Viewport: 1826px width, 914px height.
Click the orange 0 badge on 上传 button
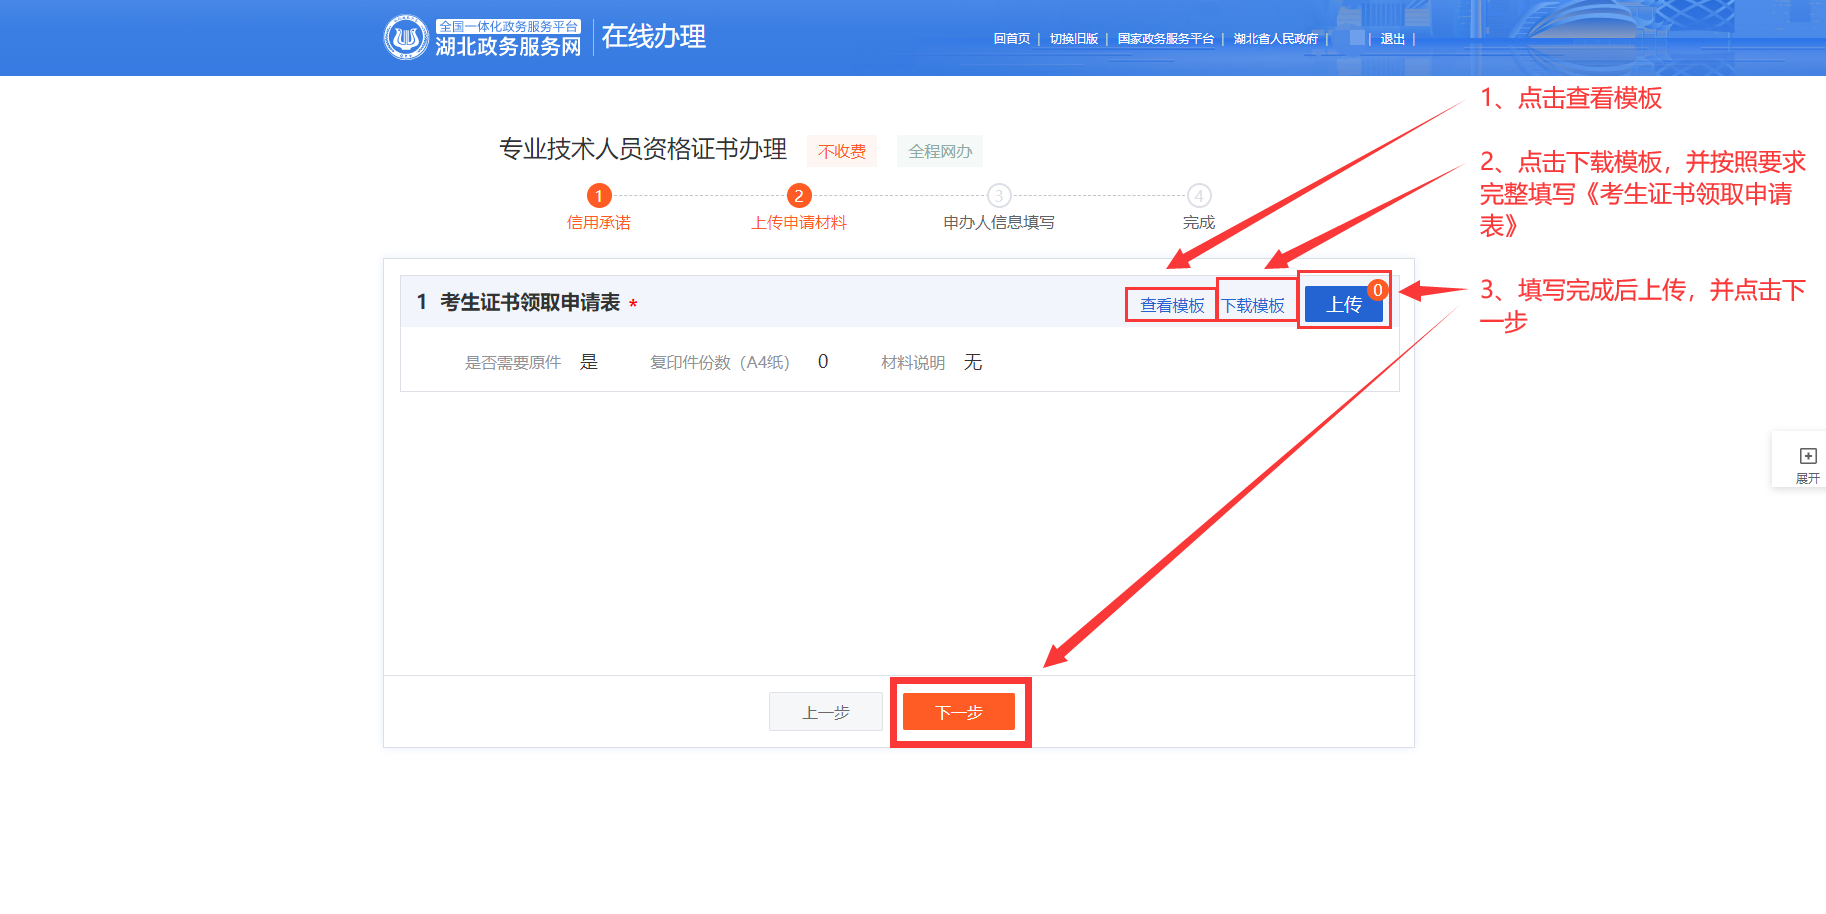coord(1377,290)
